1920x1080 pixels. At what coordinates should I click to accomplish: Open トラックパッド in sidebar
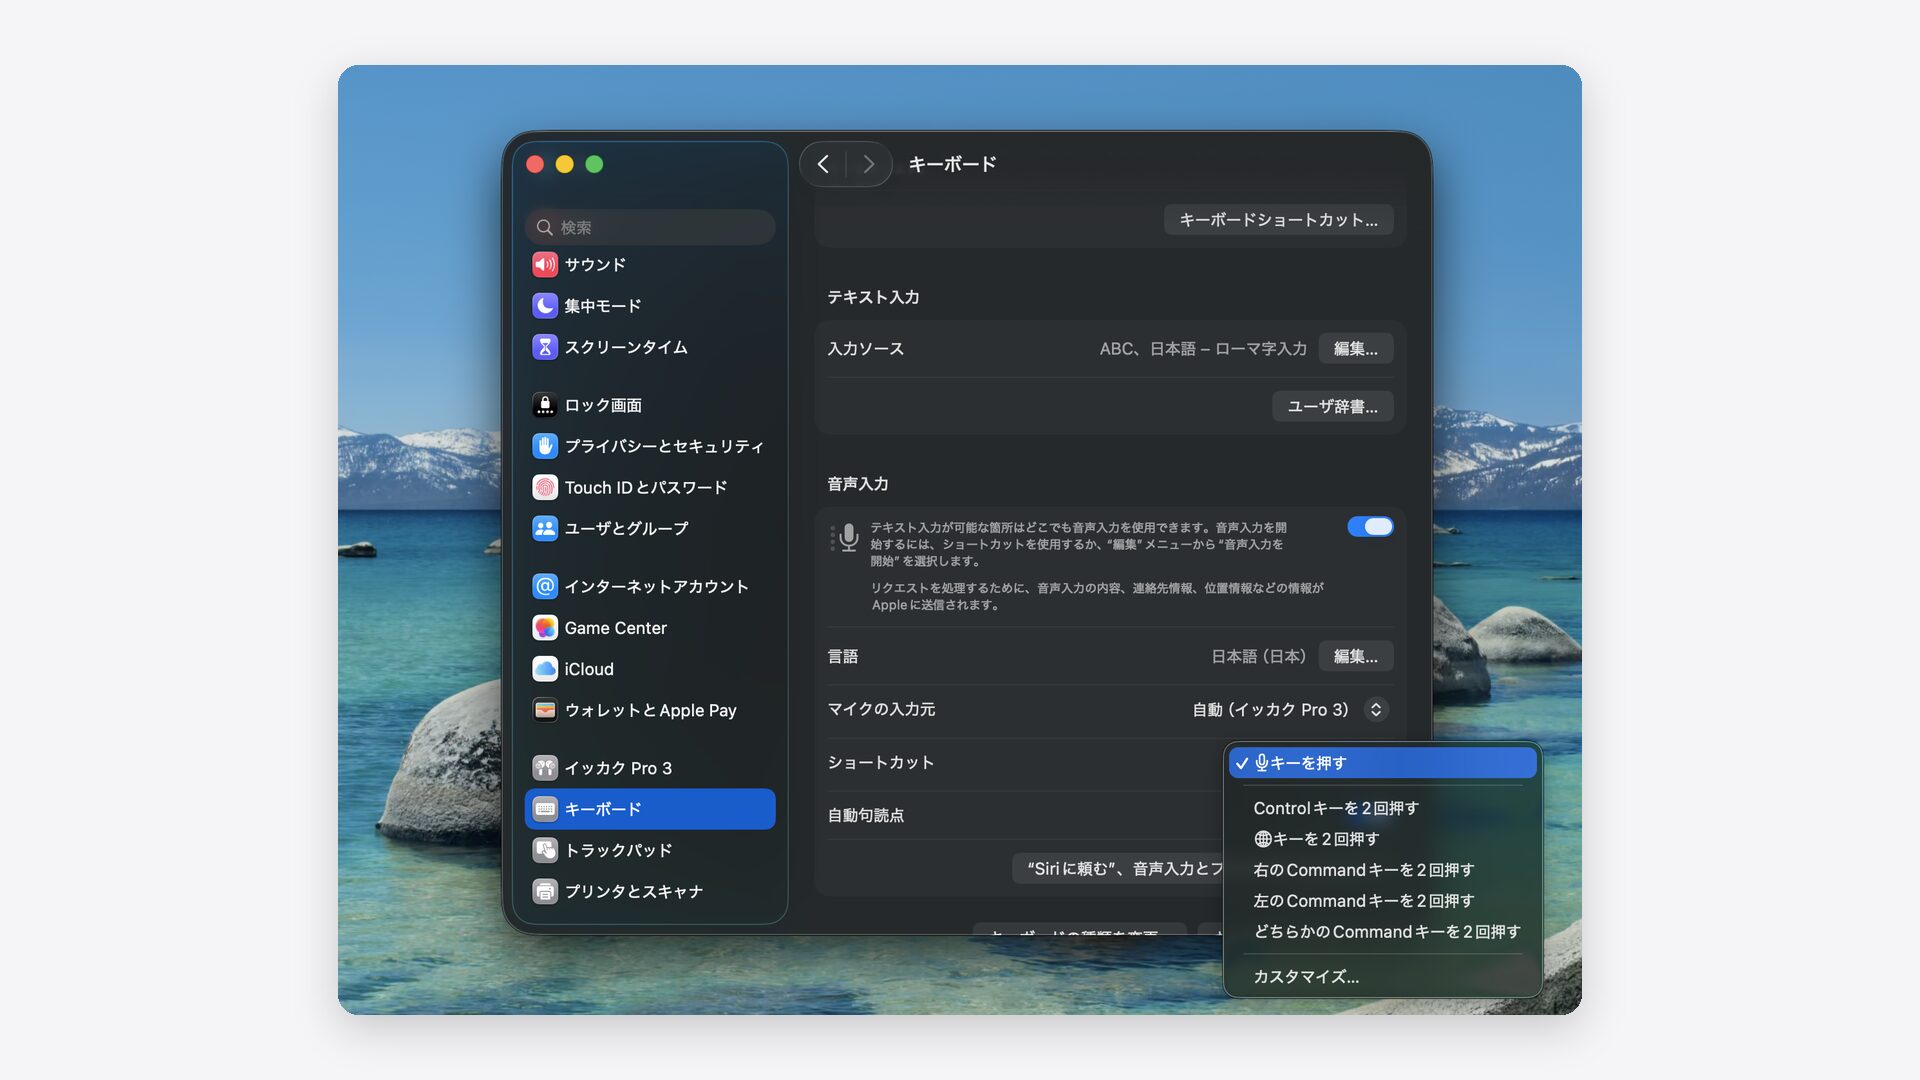point(650,850)
